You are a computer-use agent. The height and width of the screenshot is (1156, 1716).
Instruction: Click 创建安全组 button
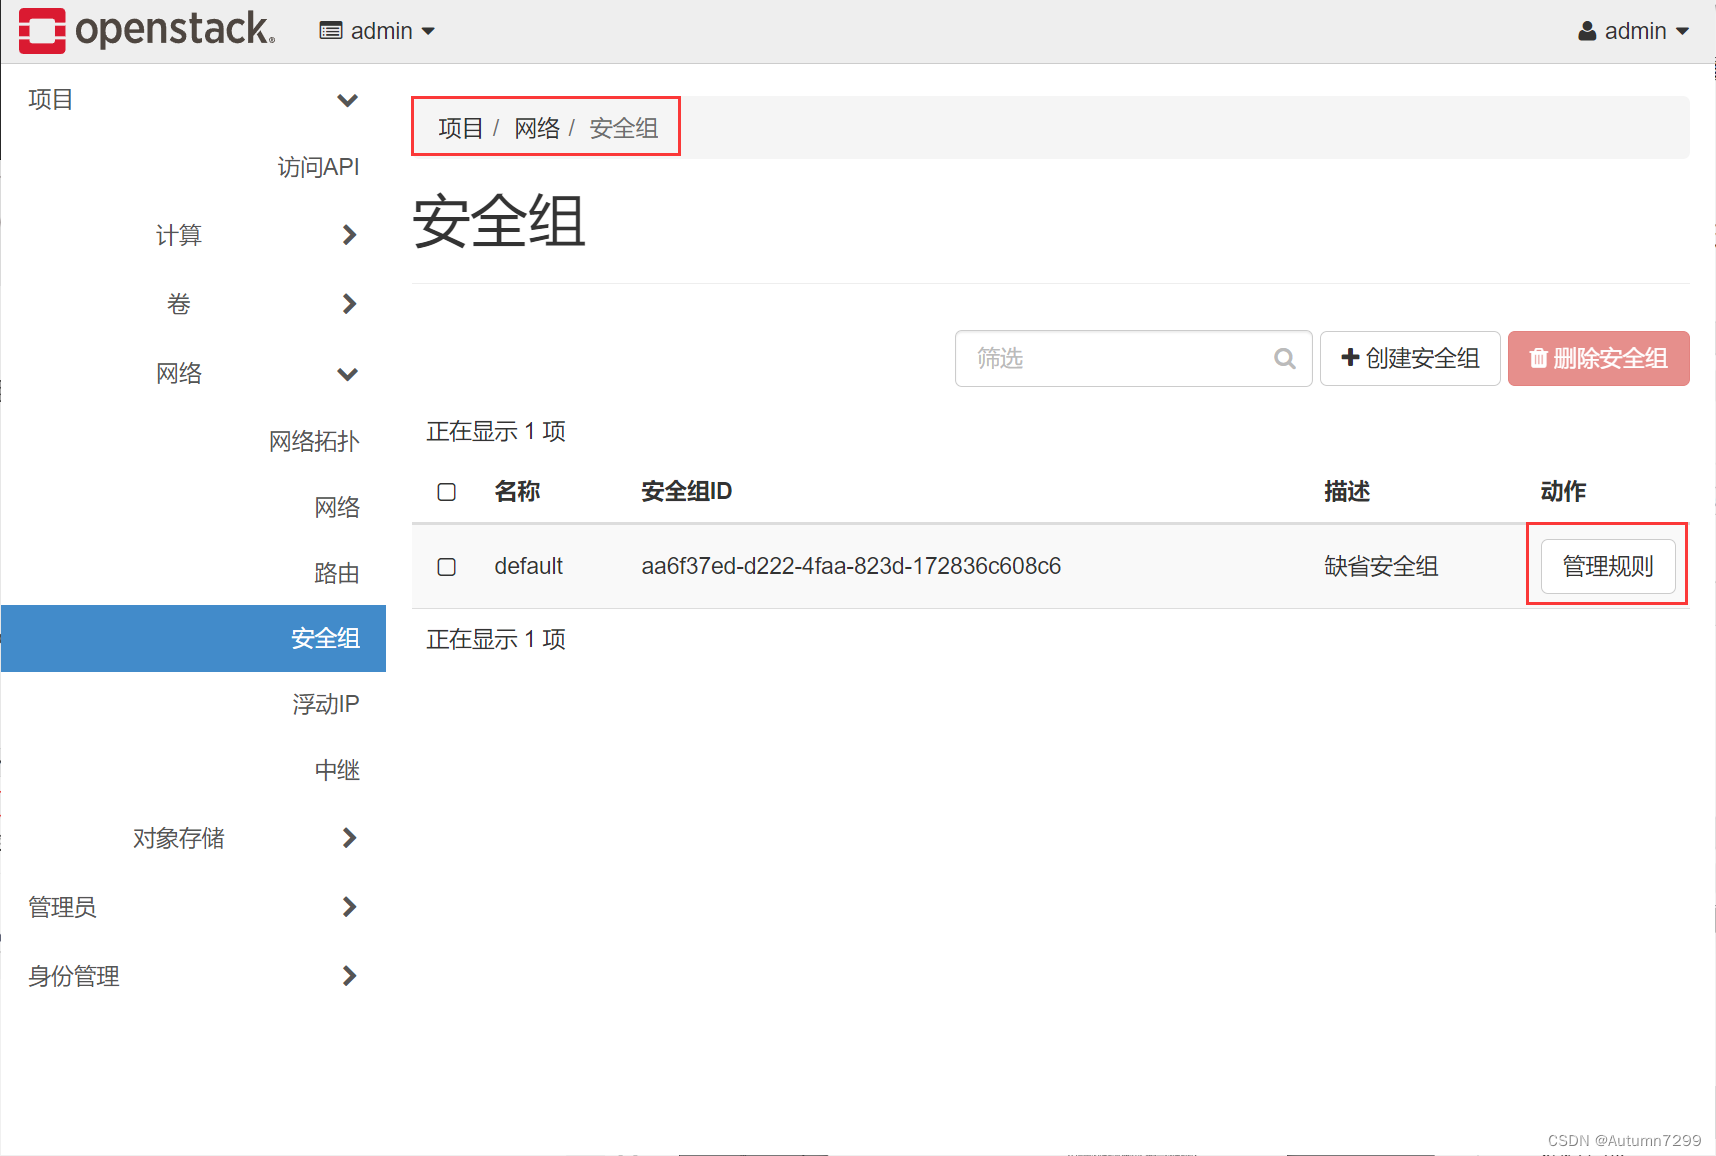tap(1410, 358)
